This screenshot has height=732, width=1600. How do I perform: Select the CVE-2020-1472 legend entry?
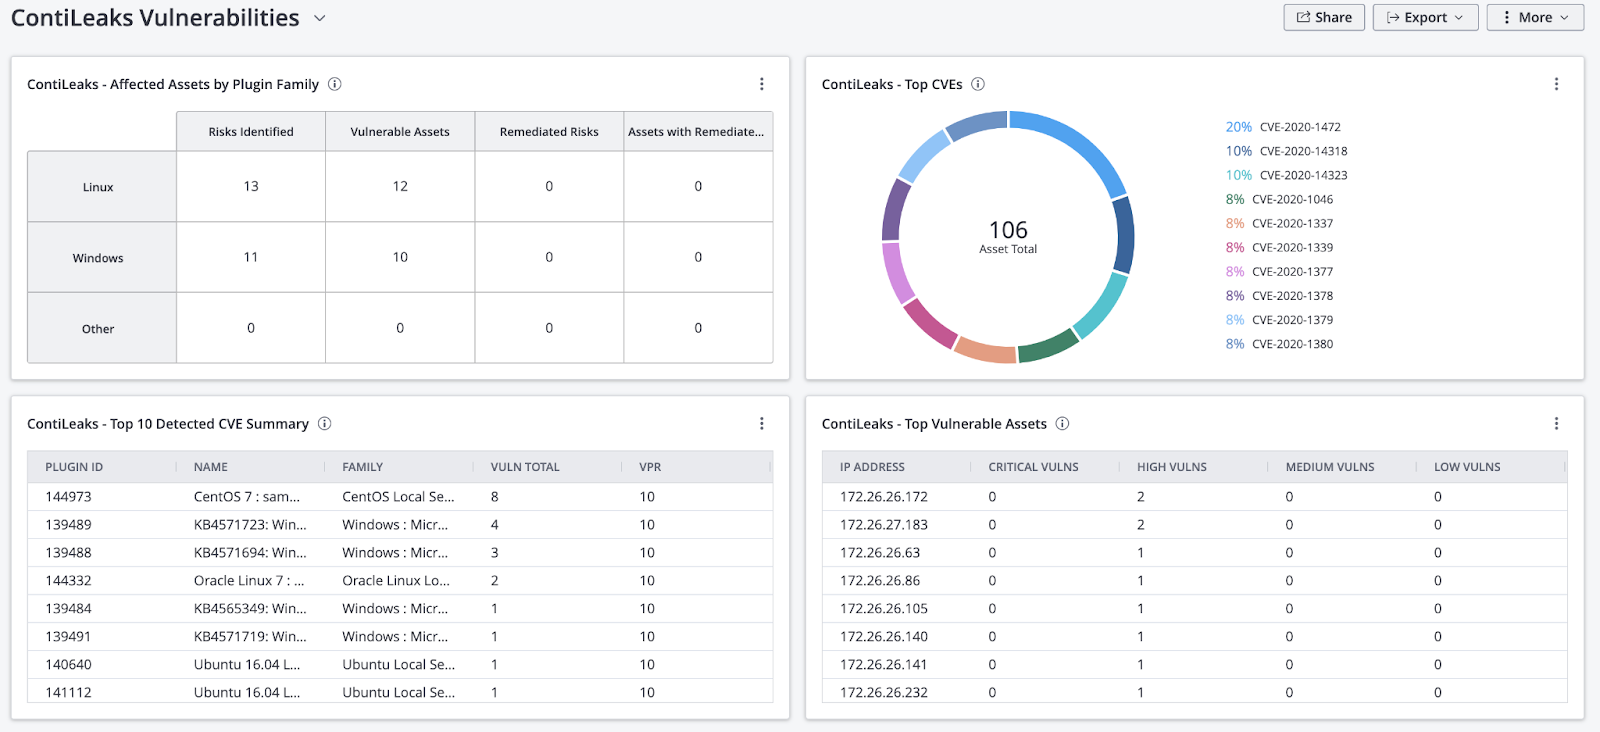[x=1283, y=127]
